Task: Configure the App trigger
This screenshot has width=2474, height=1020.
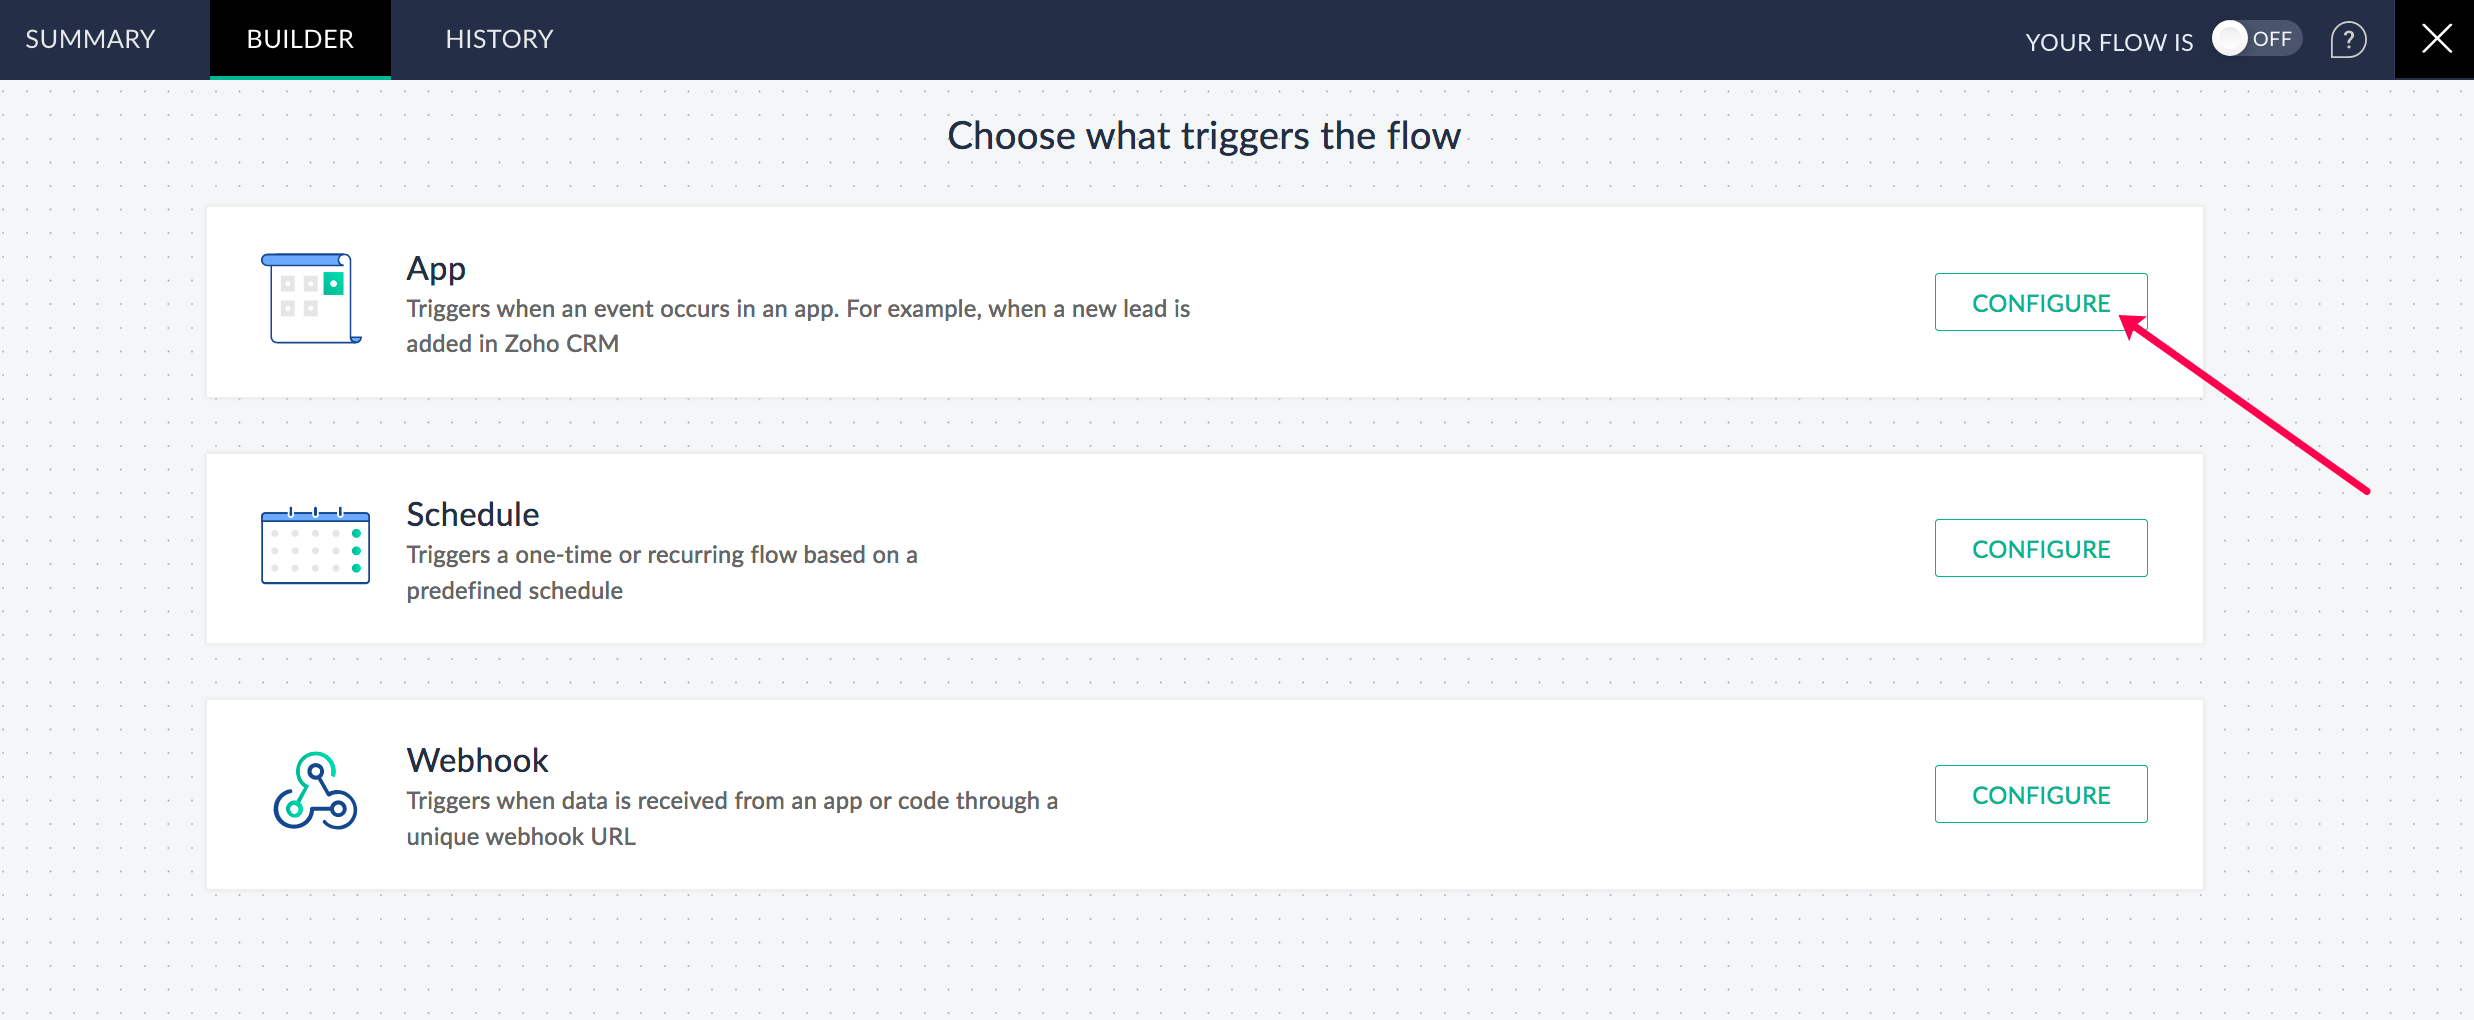Action: pyautogui.click(x=2040, y=302)
